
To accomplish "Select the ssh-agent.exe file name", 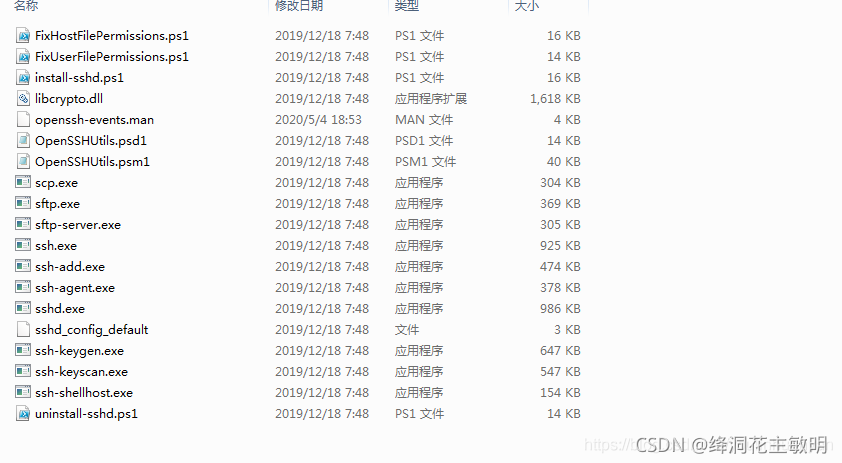I will point(75,288).
